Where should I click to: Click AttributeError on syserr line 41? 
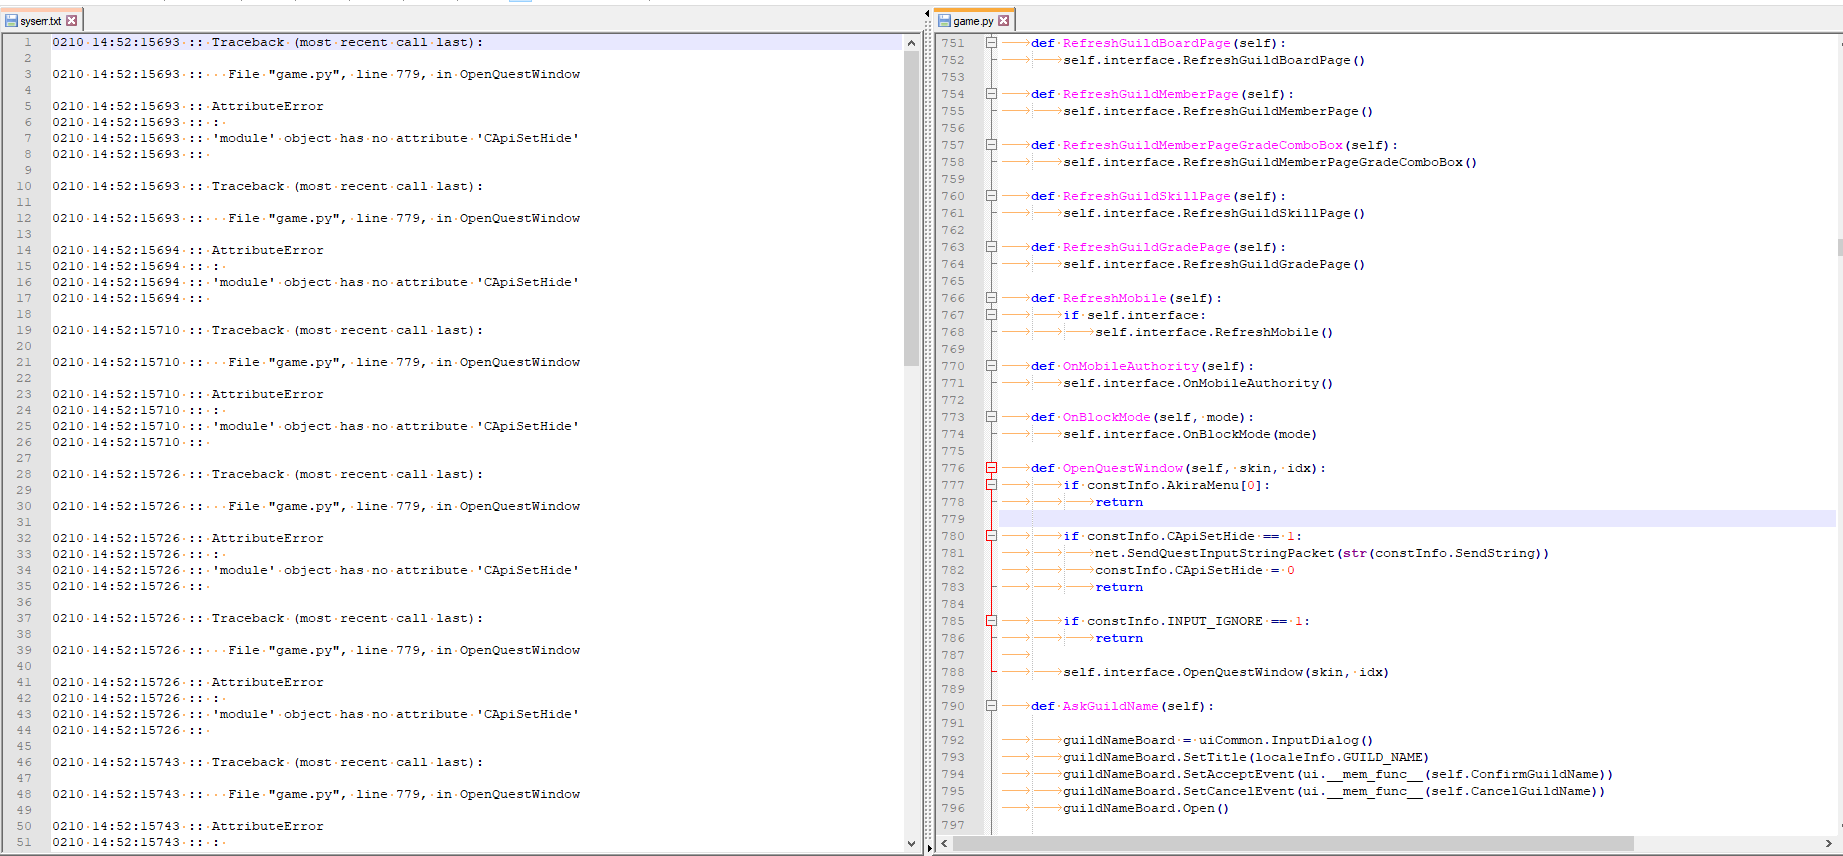(x=268, y=682)
